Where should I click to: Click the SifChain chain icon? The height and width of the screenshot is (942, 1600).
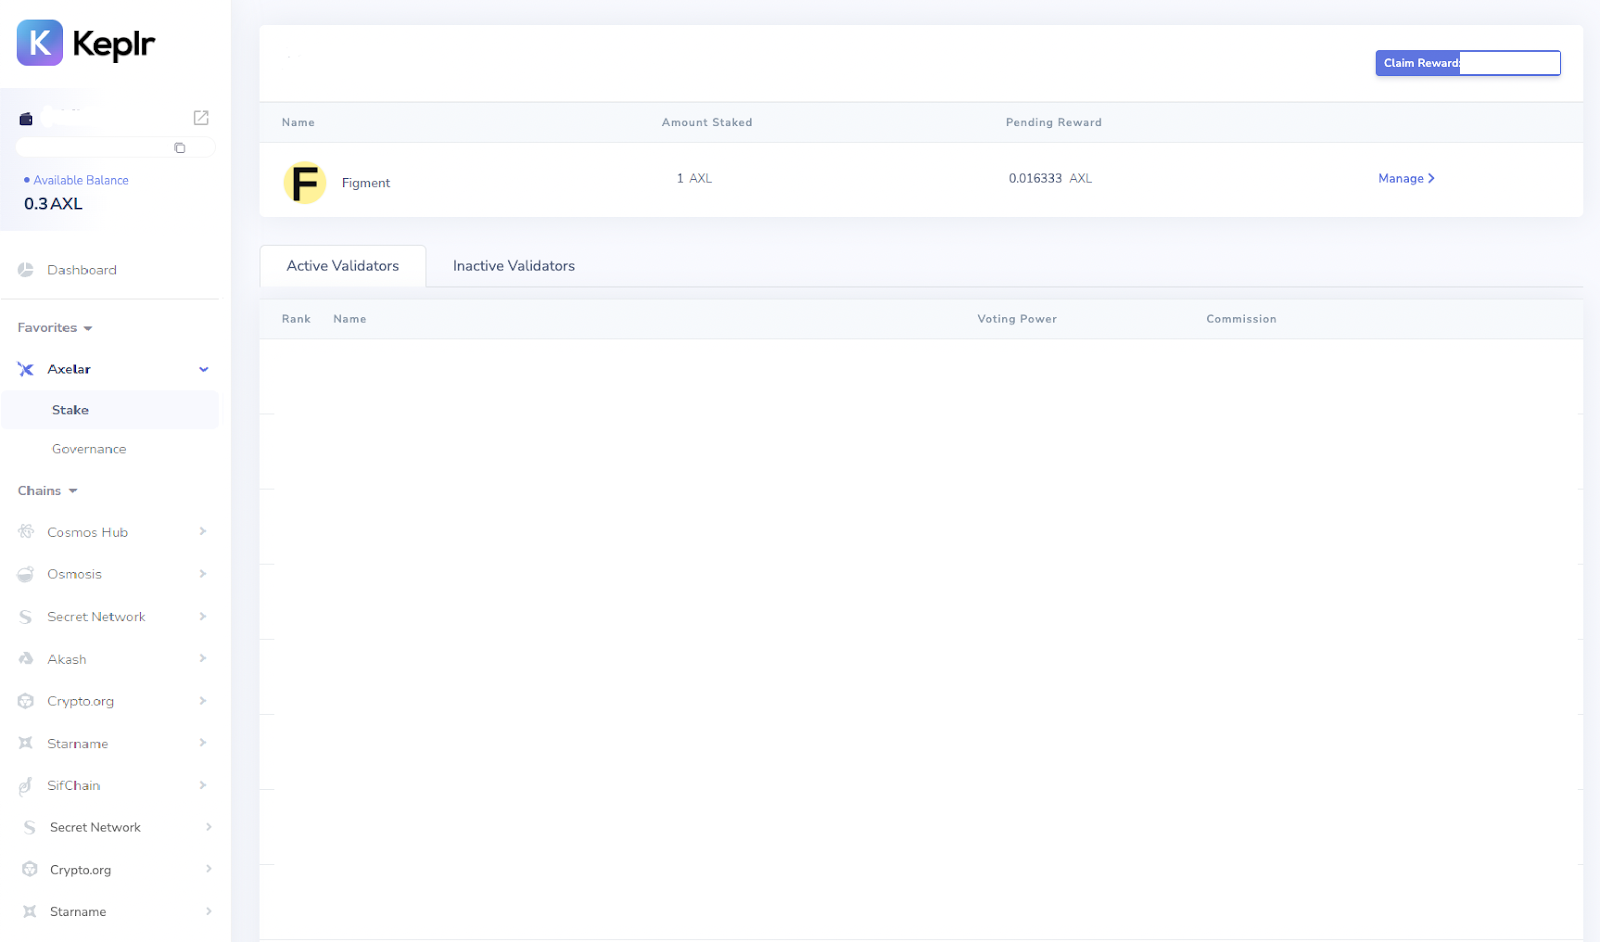(x=25, y=785)
